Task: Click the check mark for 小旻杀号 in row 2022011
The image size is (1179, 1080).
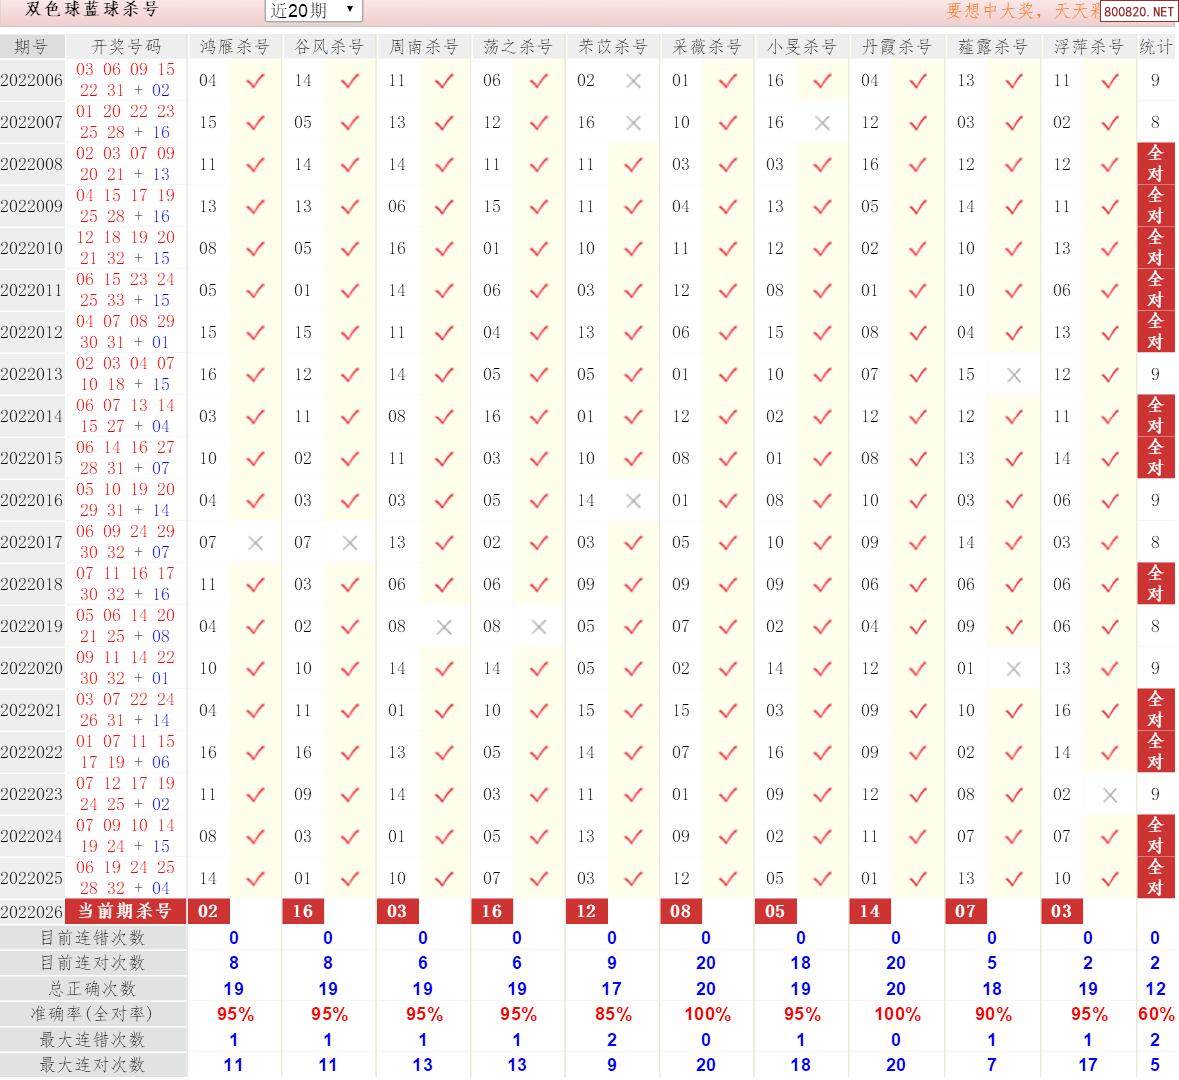Action: (x=823, y=290)
